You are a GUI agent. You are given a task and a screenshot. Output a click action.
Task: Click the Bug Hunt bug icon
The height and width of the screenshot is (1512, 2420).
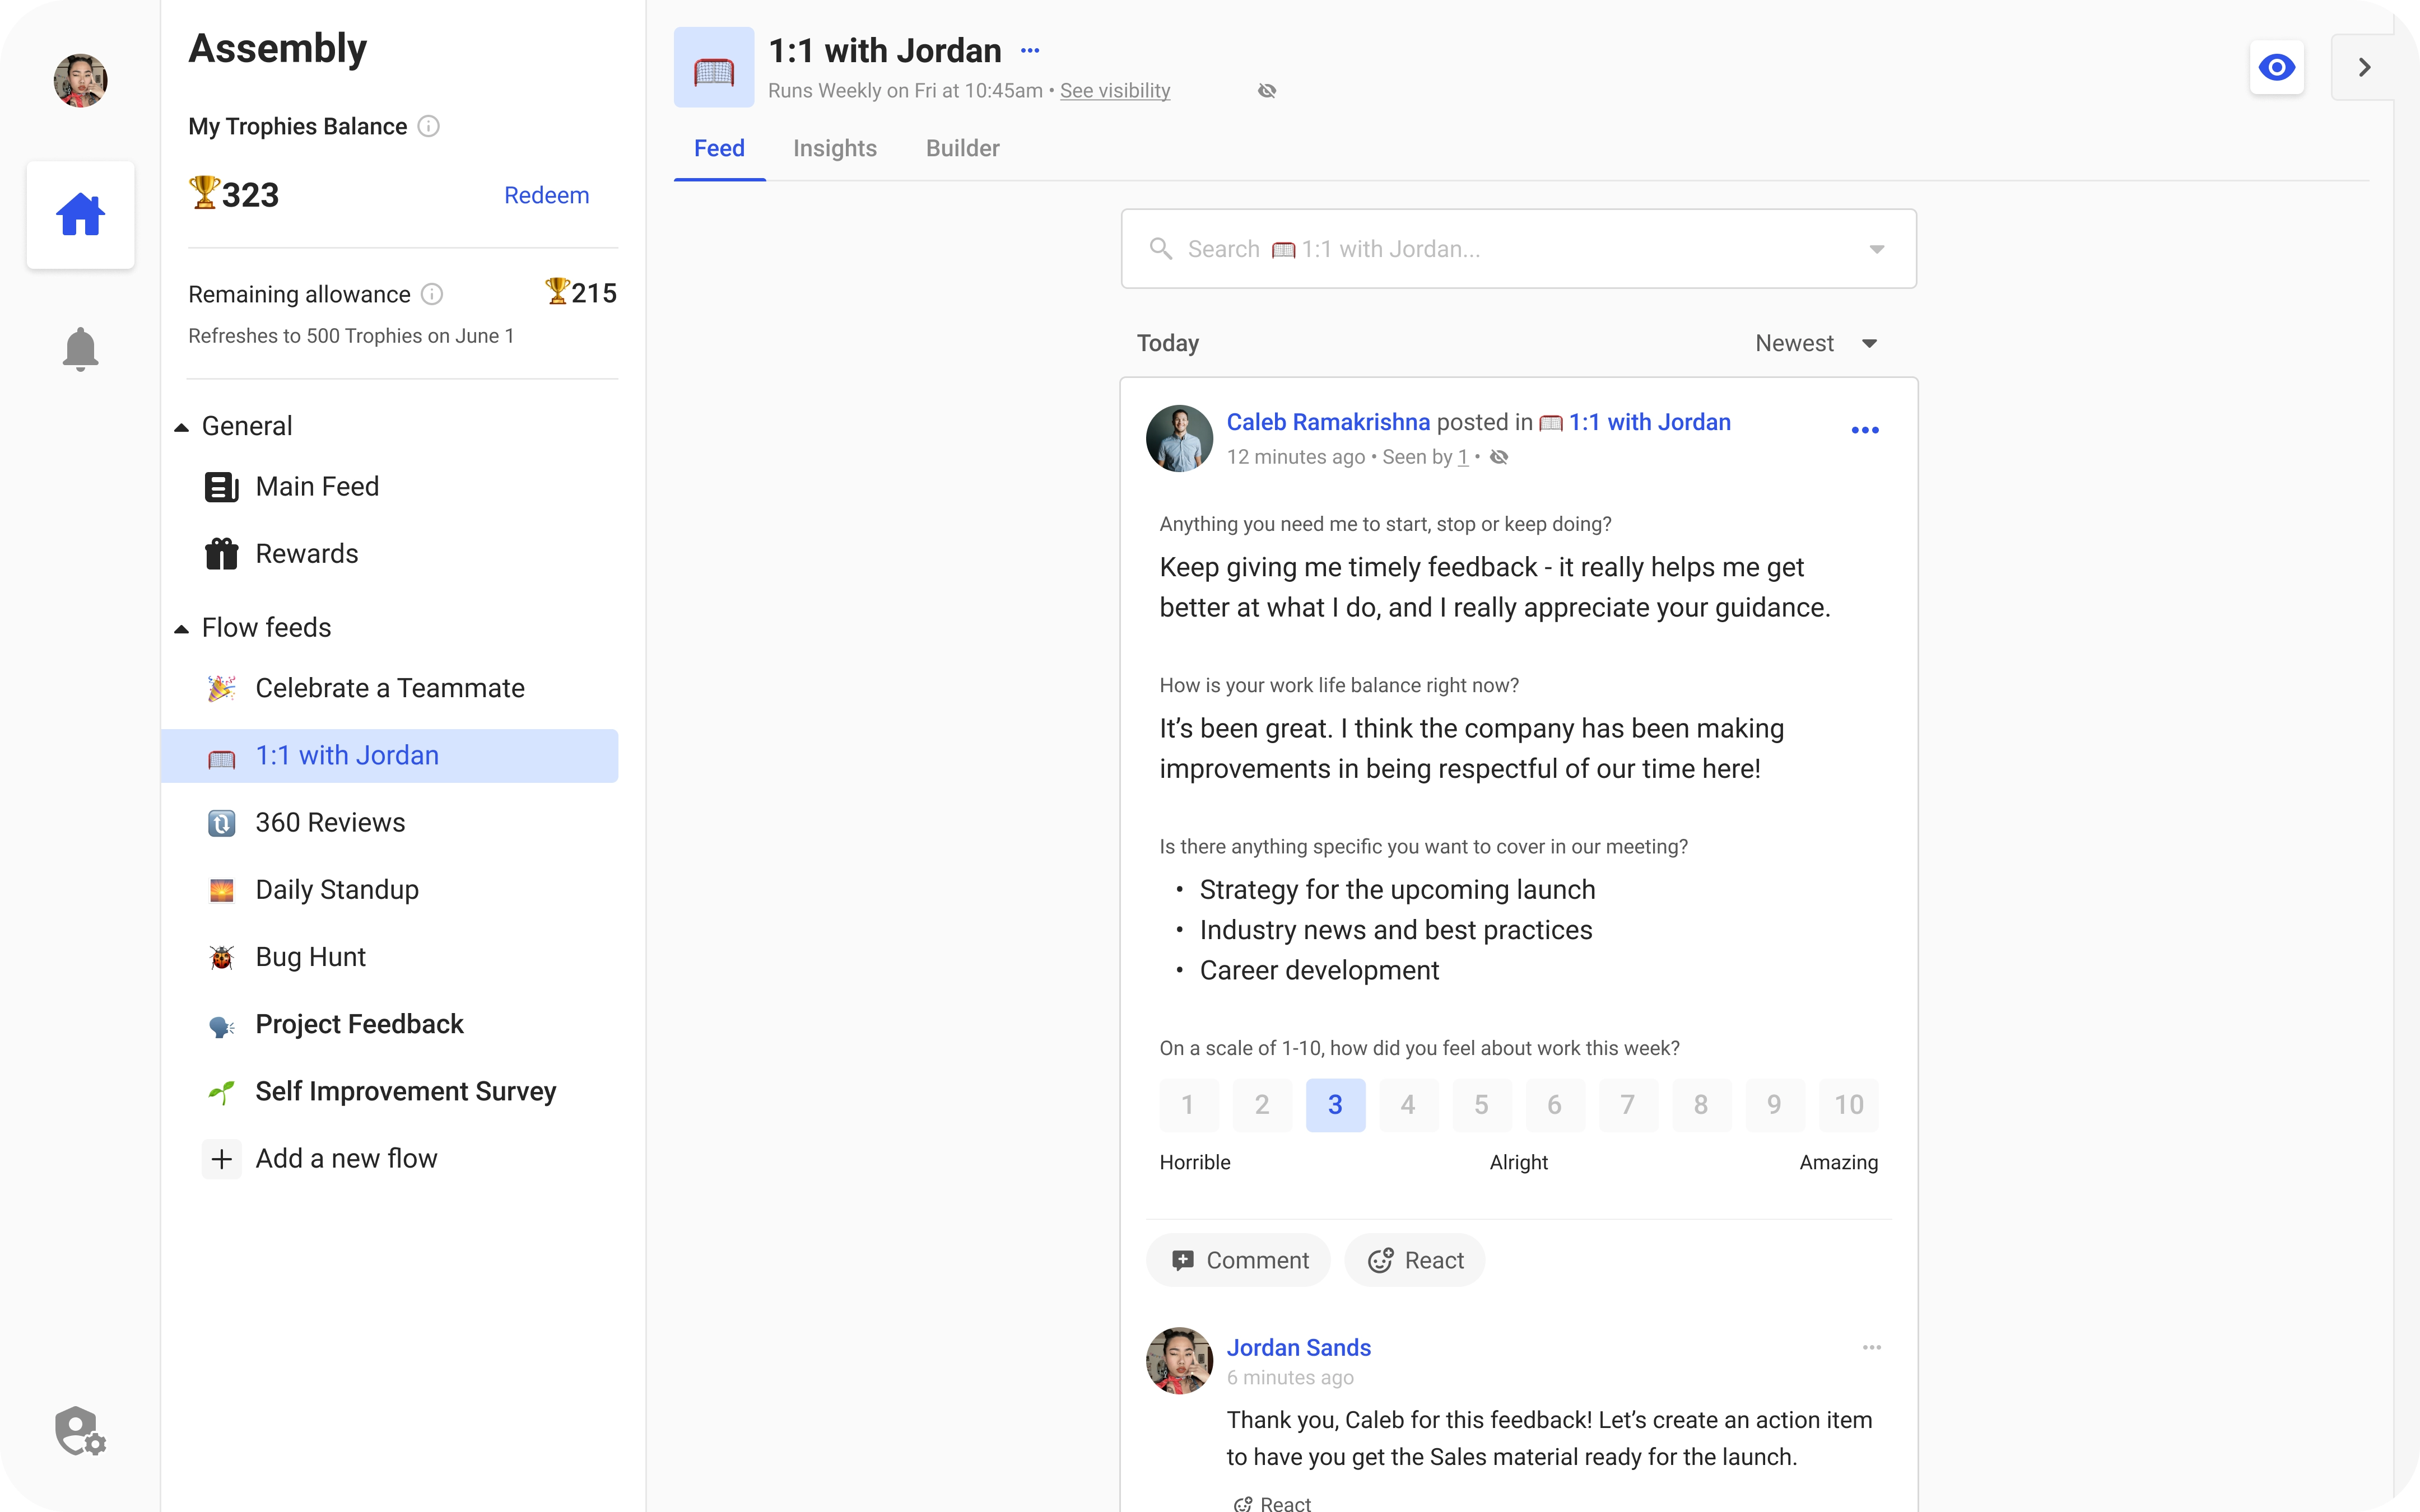pos(221,956)
